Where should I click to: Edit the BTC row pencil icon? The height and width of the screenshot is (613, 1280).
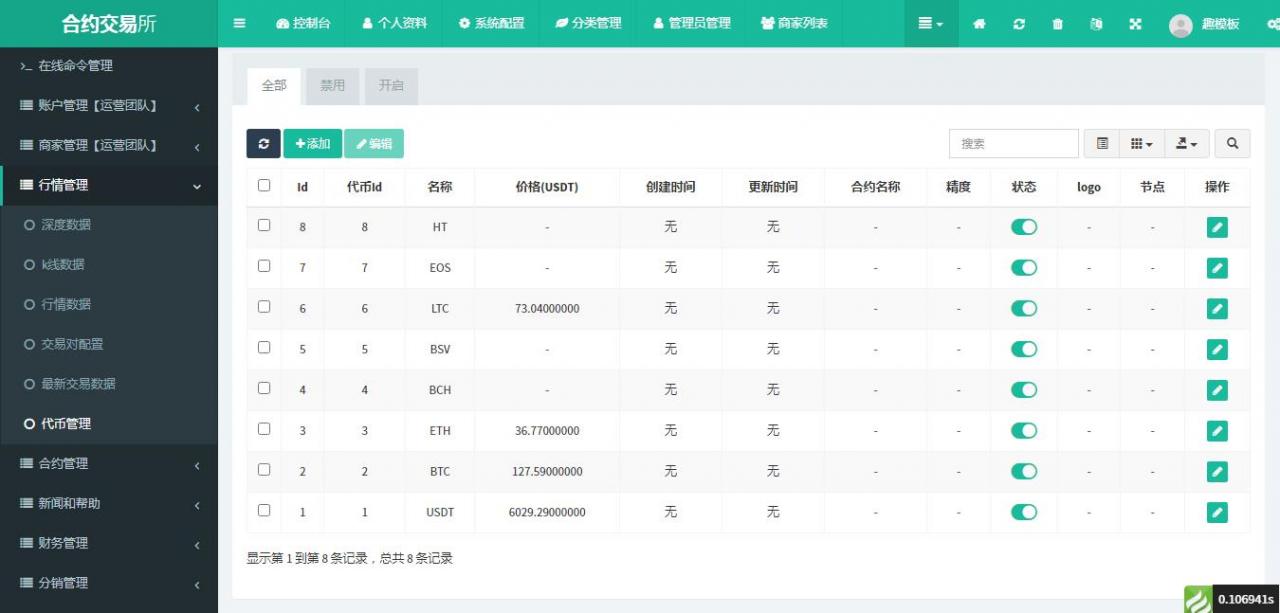(x=1217, y=472)
